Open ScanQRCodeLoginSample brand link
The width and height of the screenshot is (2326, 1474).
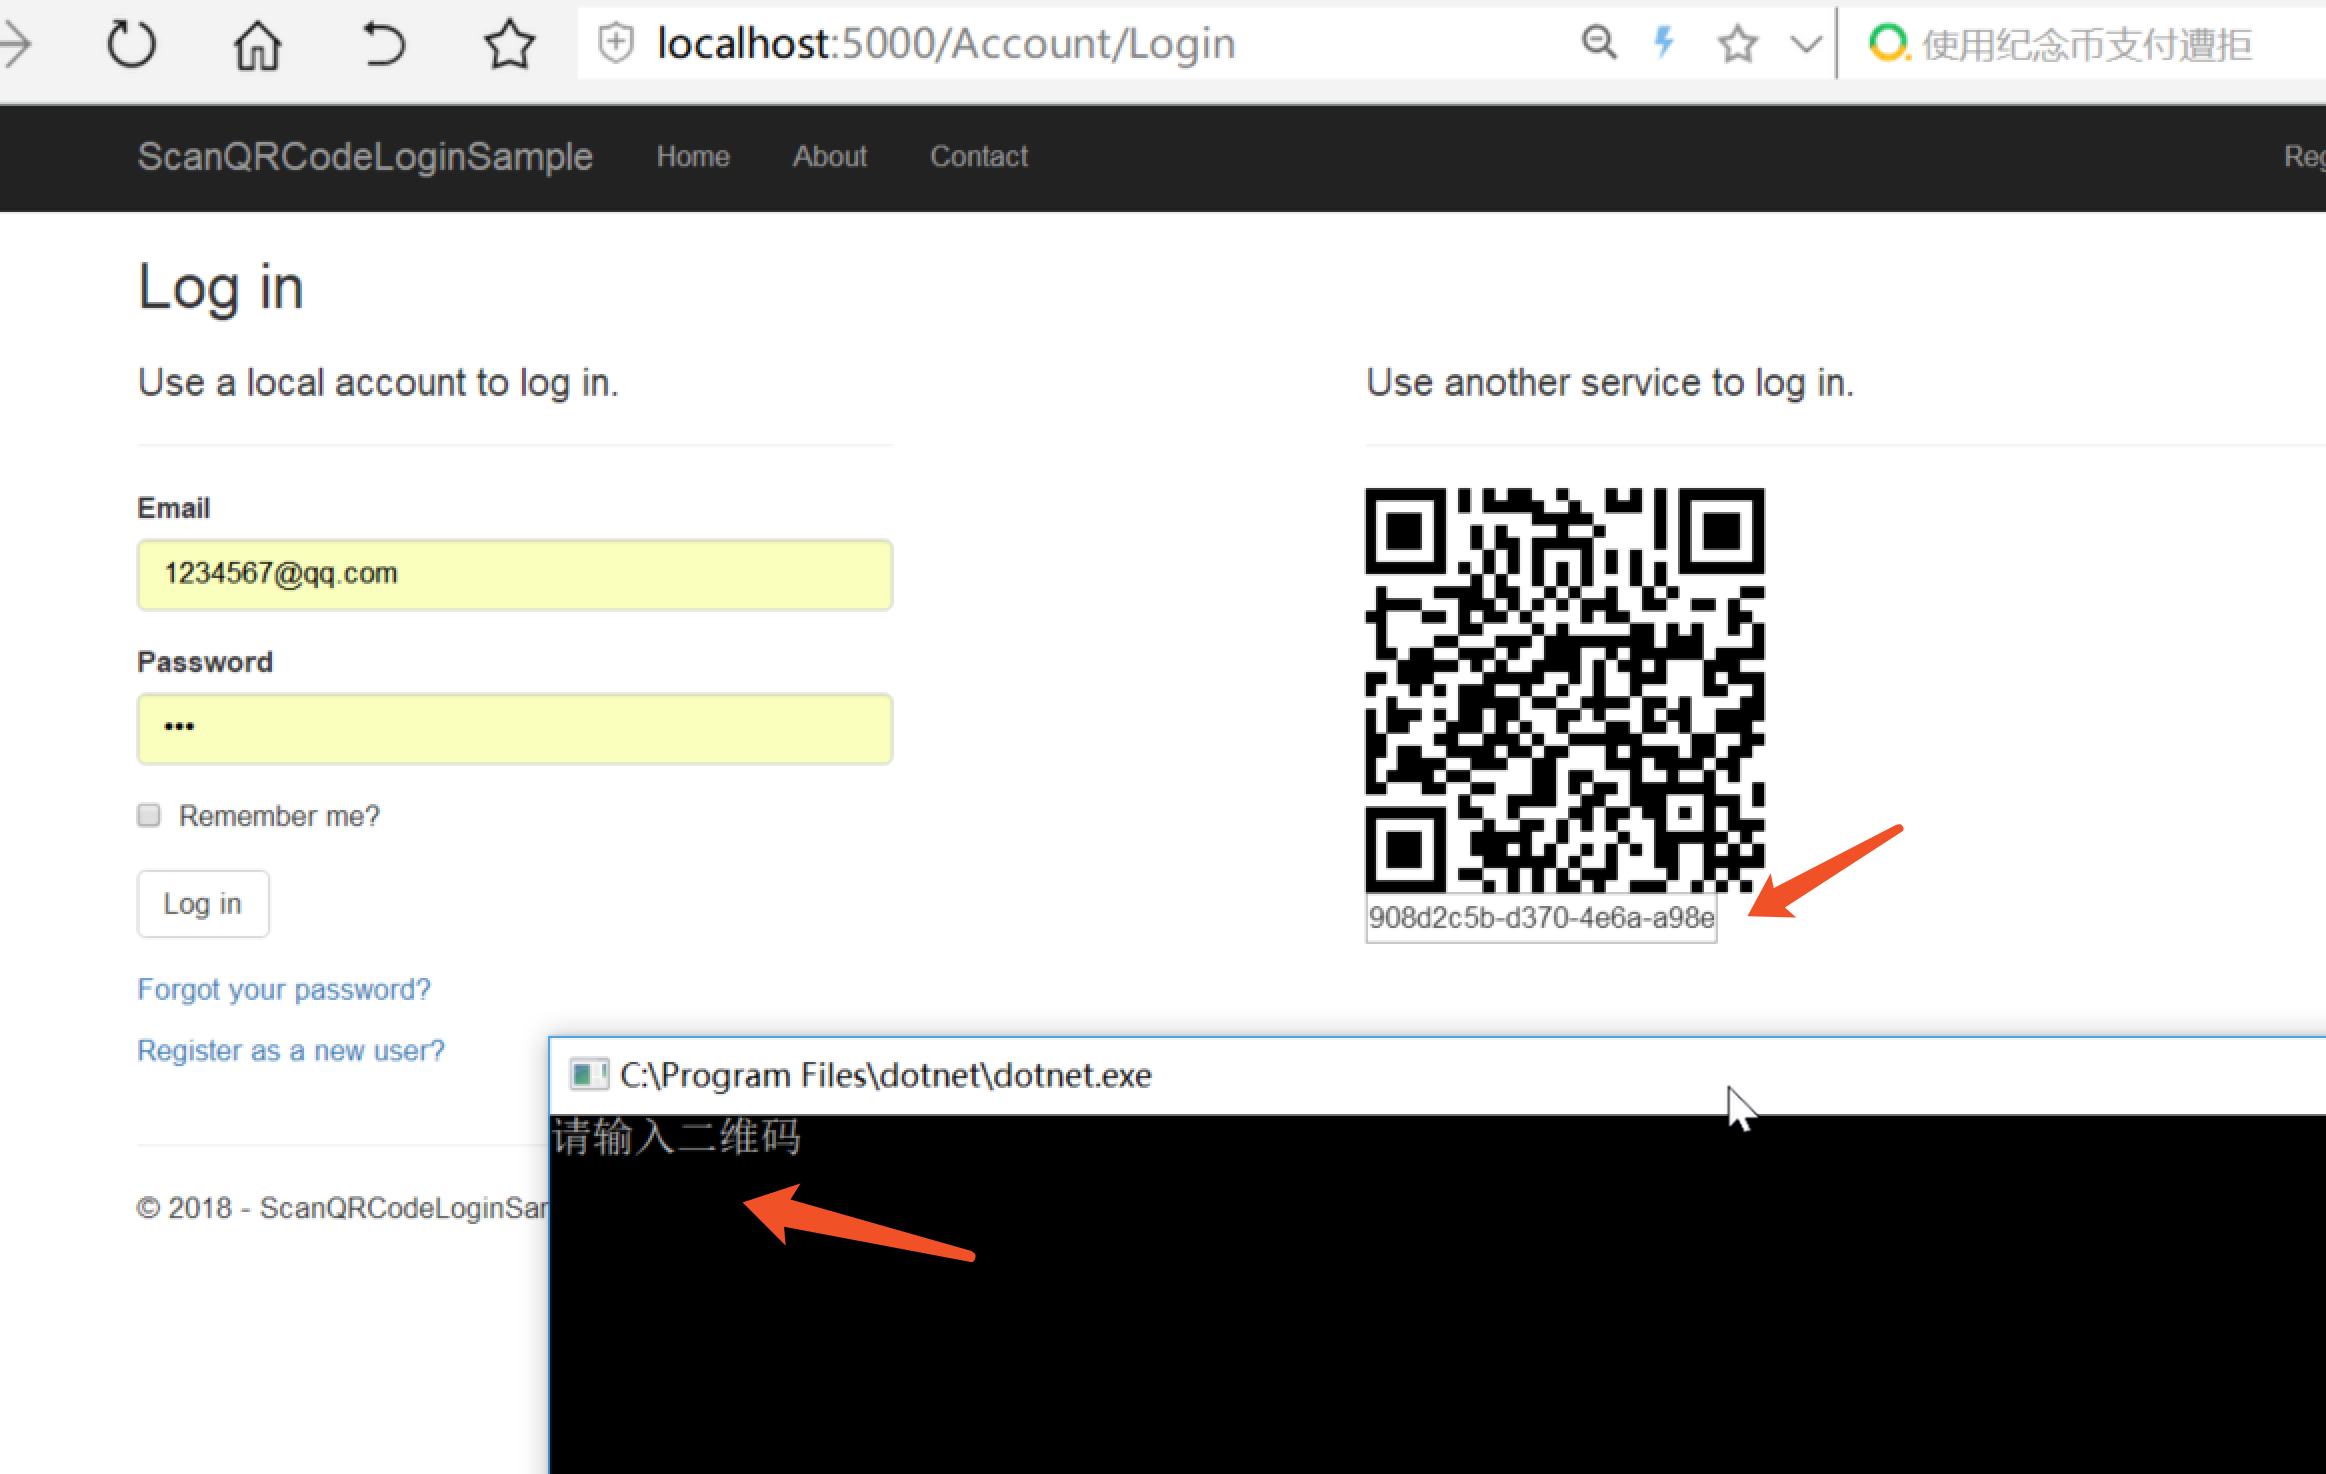(x=365, y=157)
